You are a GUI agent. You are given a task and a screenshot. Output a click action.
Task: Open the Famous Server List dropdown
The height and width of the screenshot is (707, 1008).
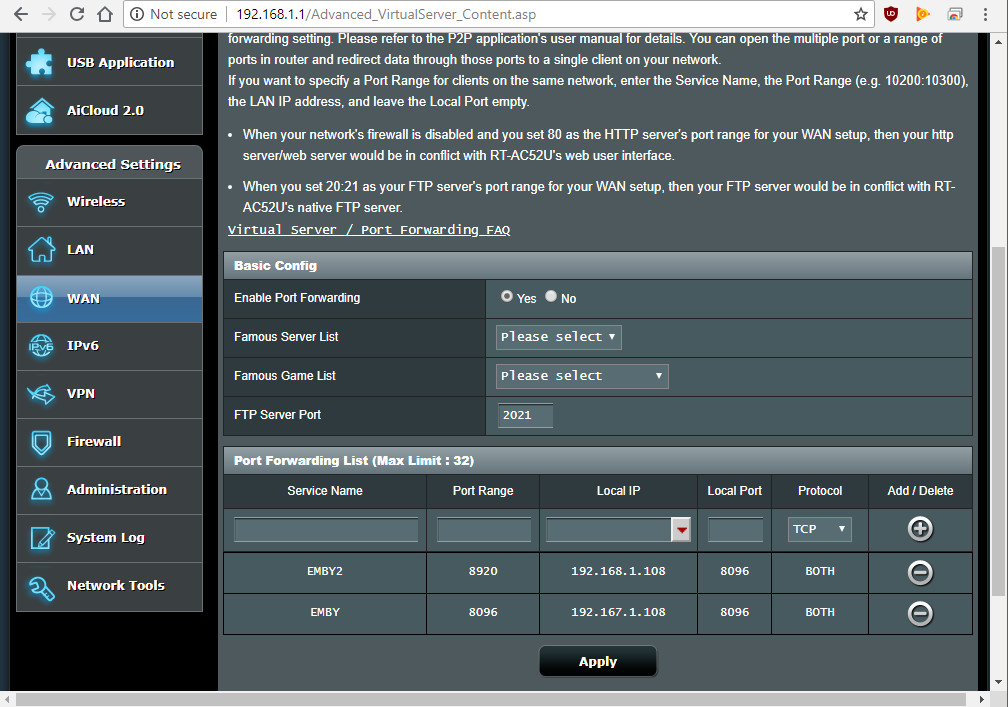pyautogui.click(x=558, y=337)
